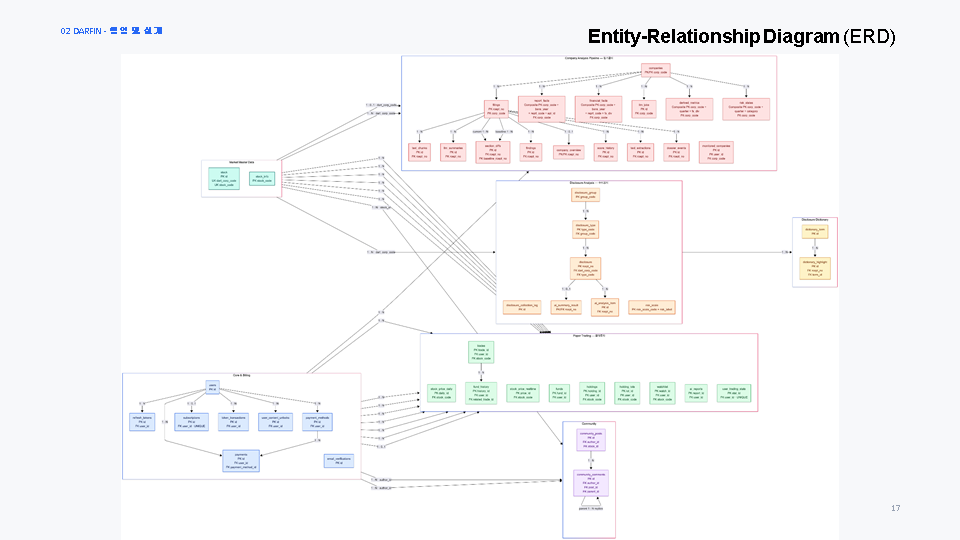960x540 pixels.
Task: Select the findings entity box
Action: [531, 152]
